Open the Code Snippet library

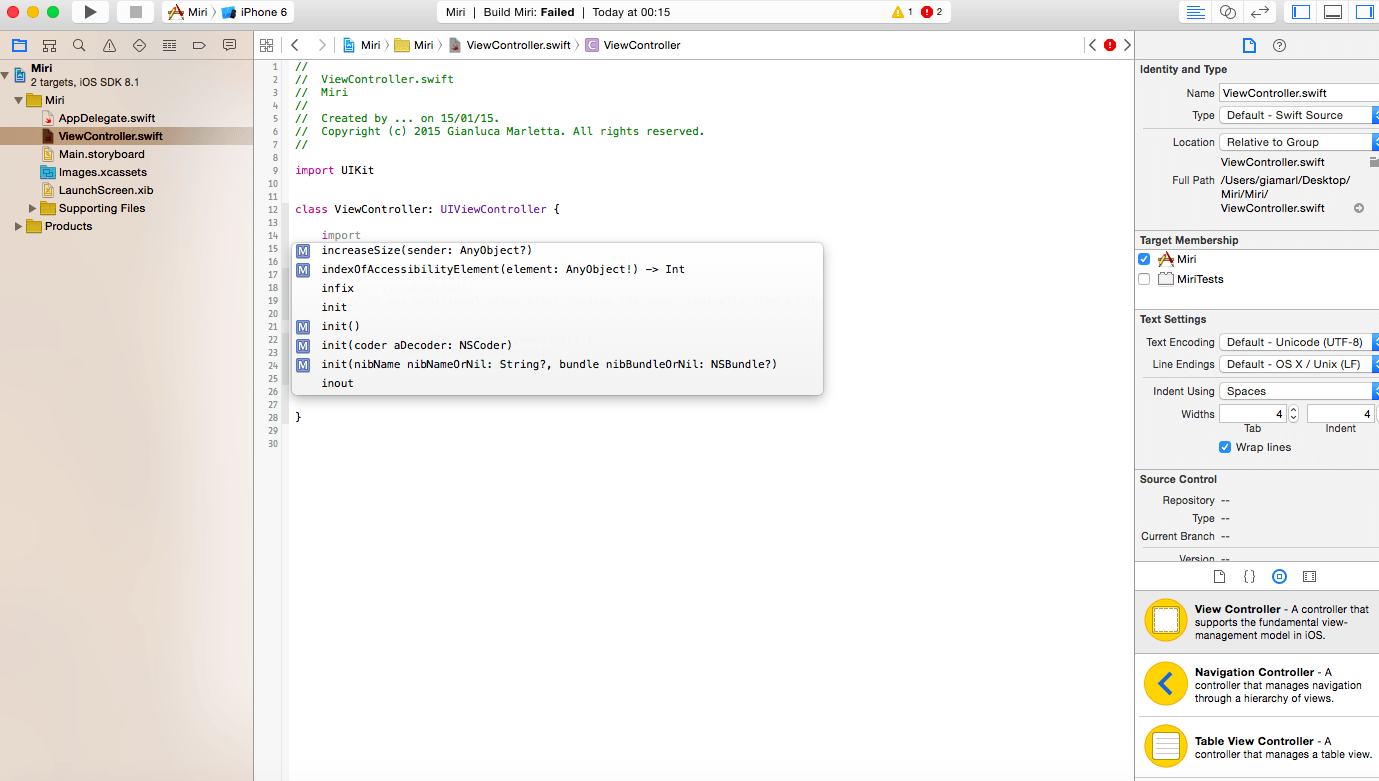tap(1249, 577)
